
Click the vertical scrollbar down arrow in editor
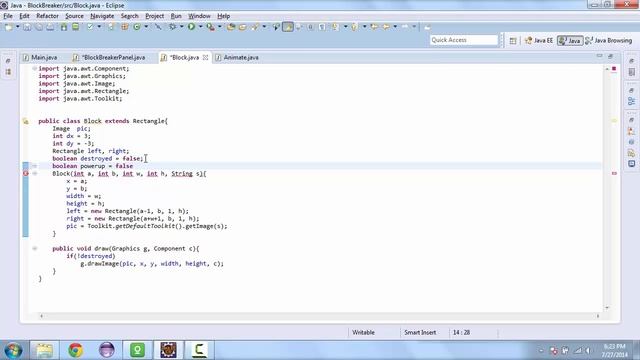pyautogui.click(x=607, y=308)
